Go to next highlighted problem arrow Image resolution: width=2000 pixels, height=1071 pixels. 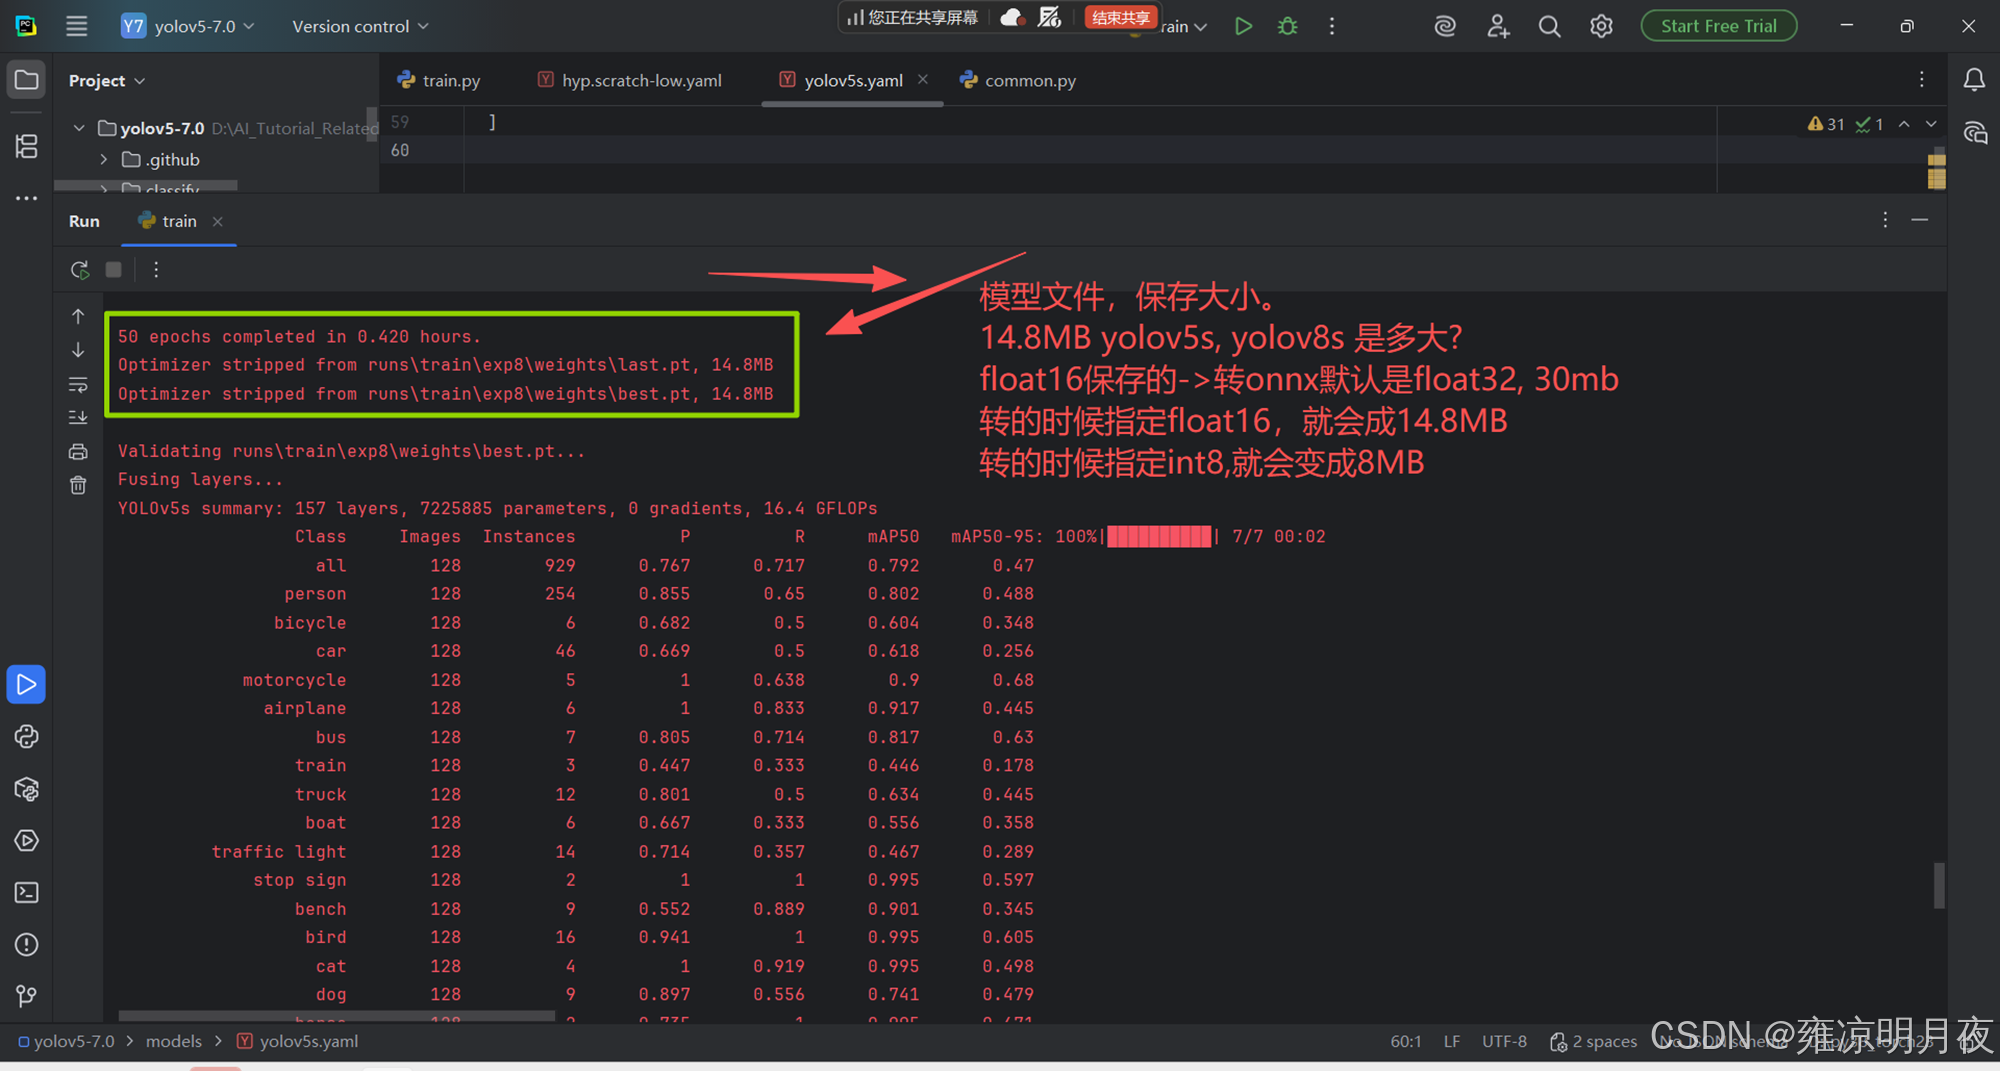(x=1931, y=124)
